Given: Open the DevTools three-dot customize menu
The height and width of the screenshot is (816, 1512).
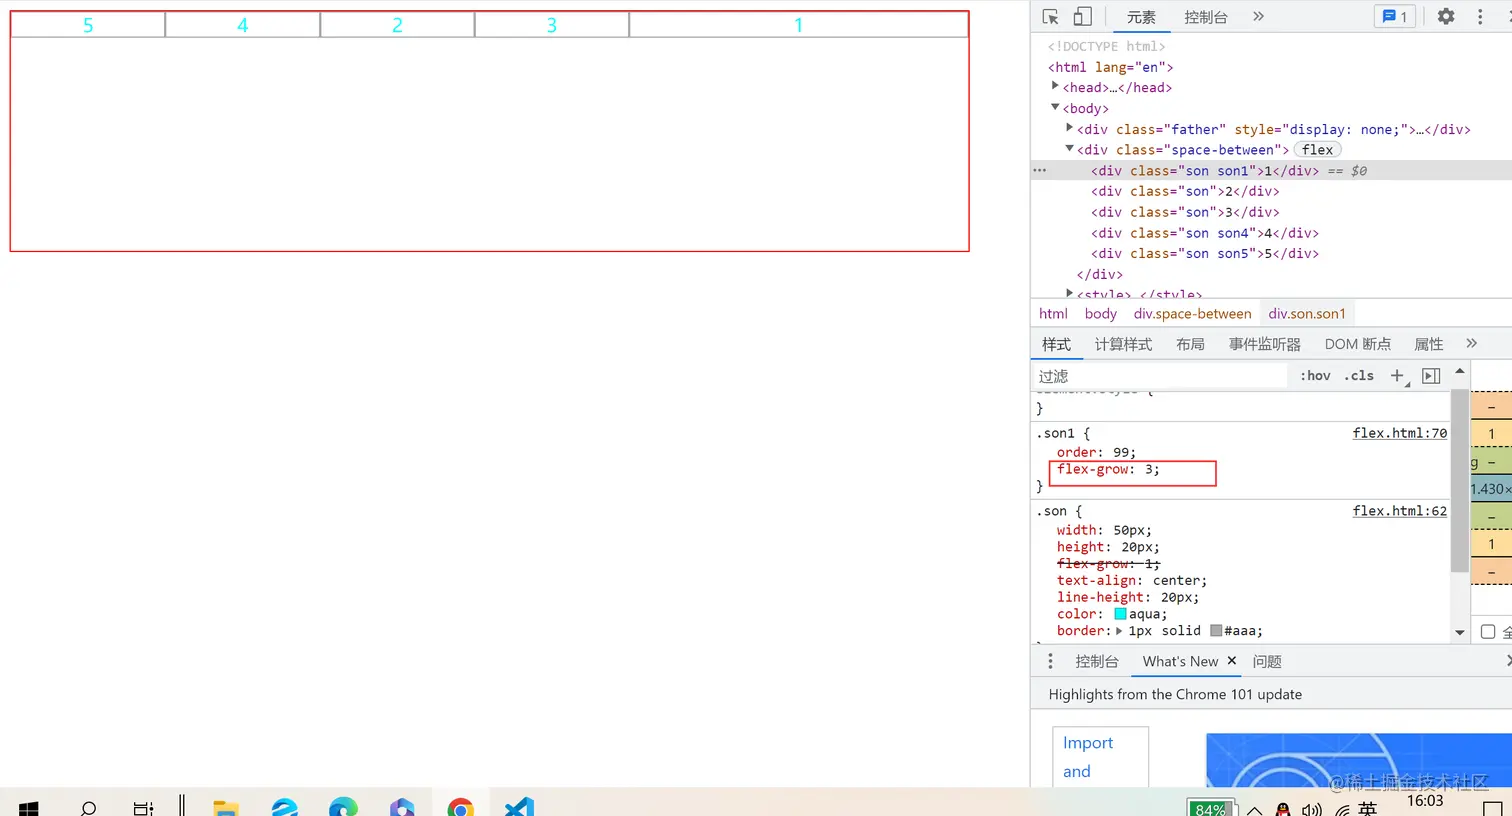Looking at the screenshot, I should tap(1480, 16).
